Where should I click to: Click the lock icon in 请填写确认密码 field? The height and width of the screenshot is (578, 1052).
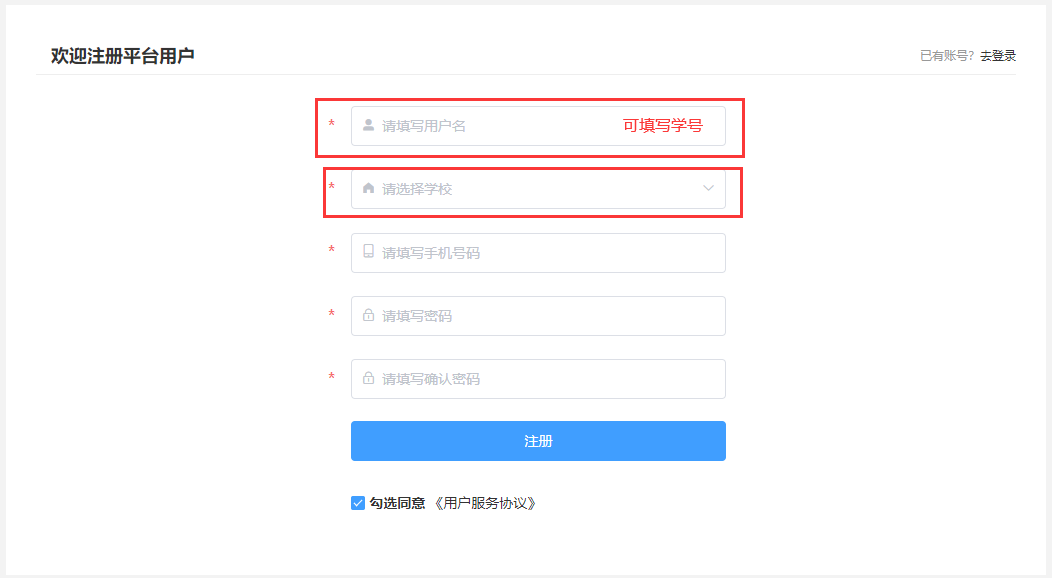click(368, 379)
